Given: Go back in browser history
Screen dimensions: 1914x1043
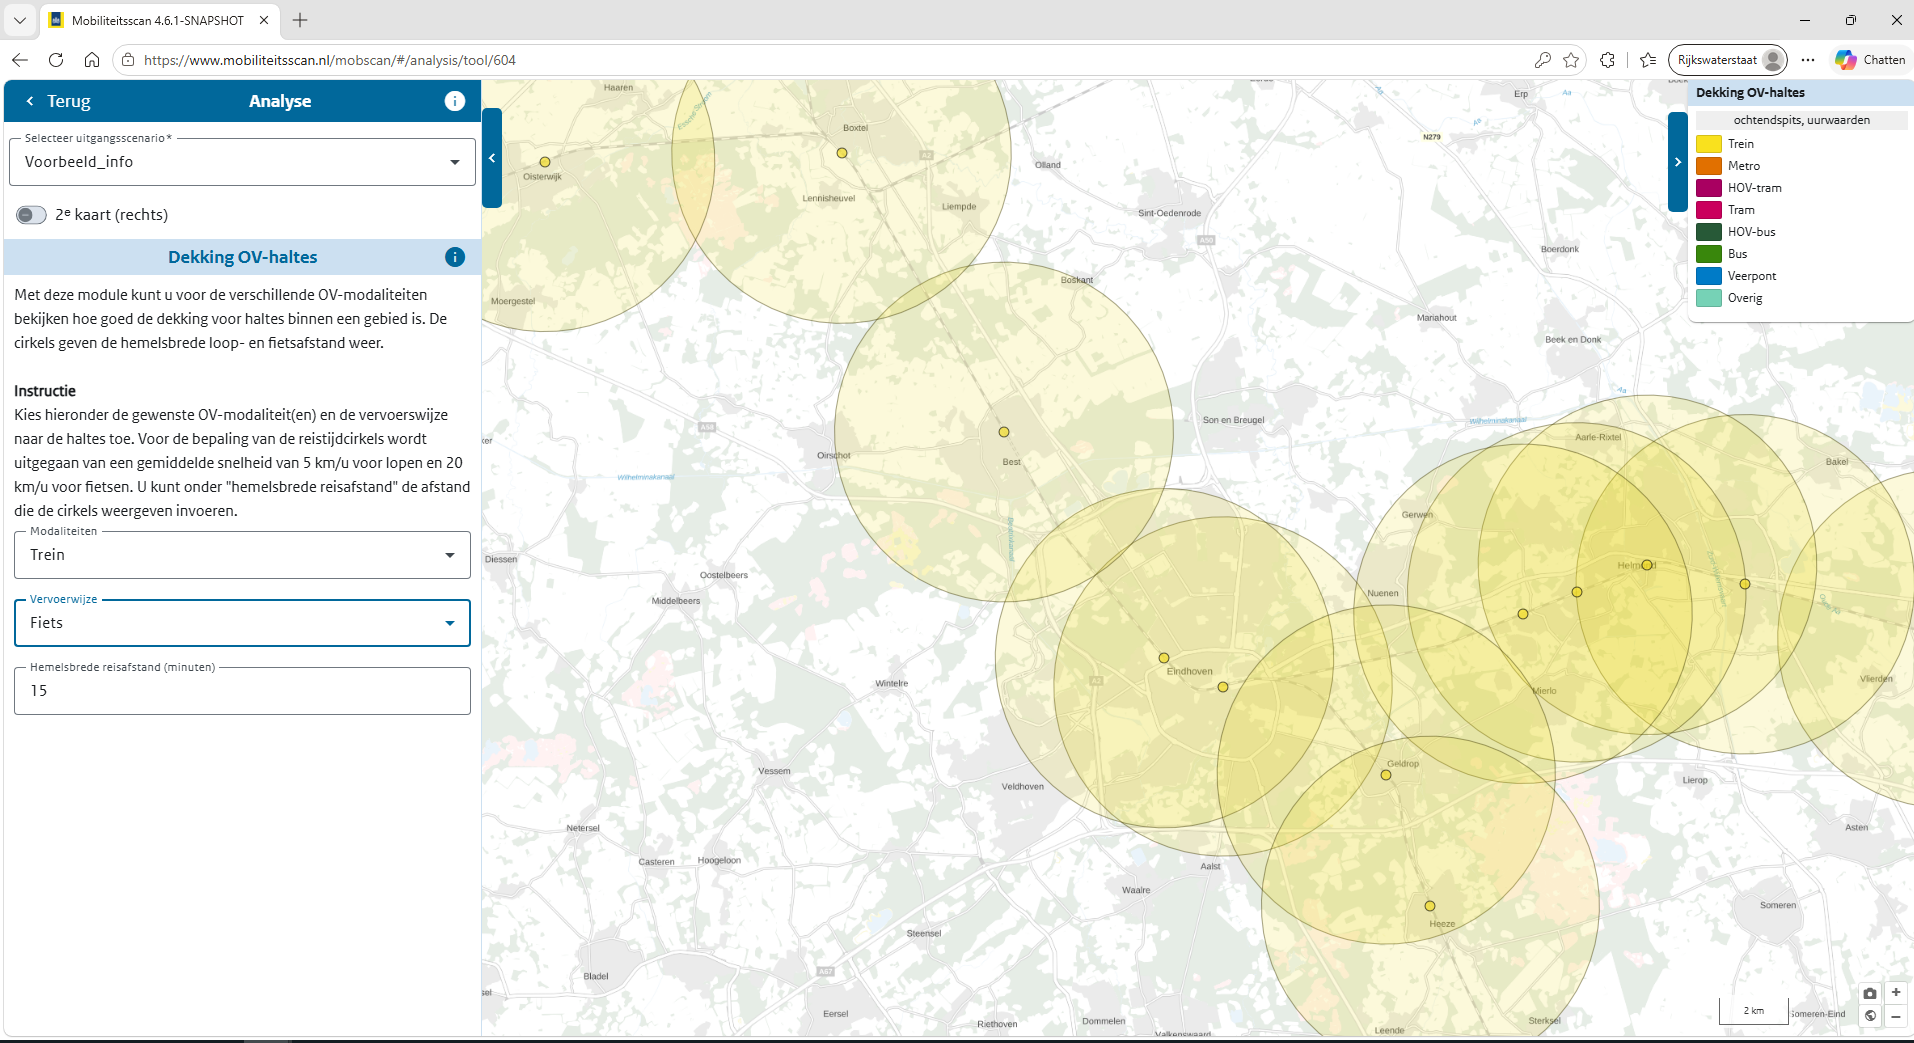Looking at the screenshot, I should tap(20, 60).
